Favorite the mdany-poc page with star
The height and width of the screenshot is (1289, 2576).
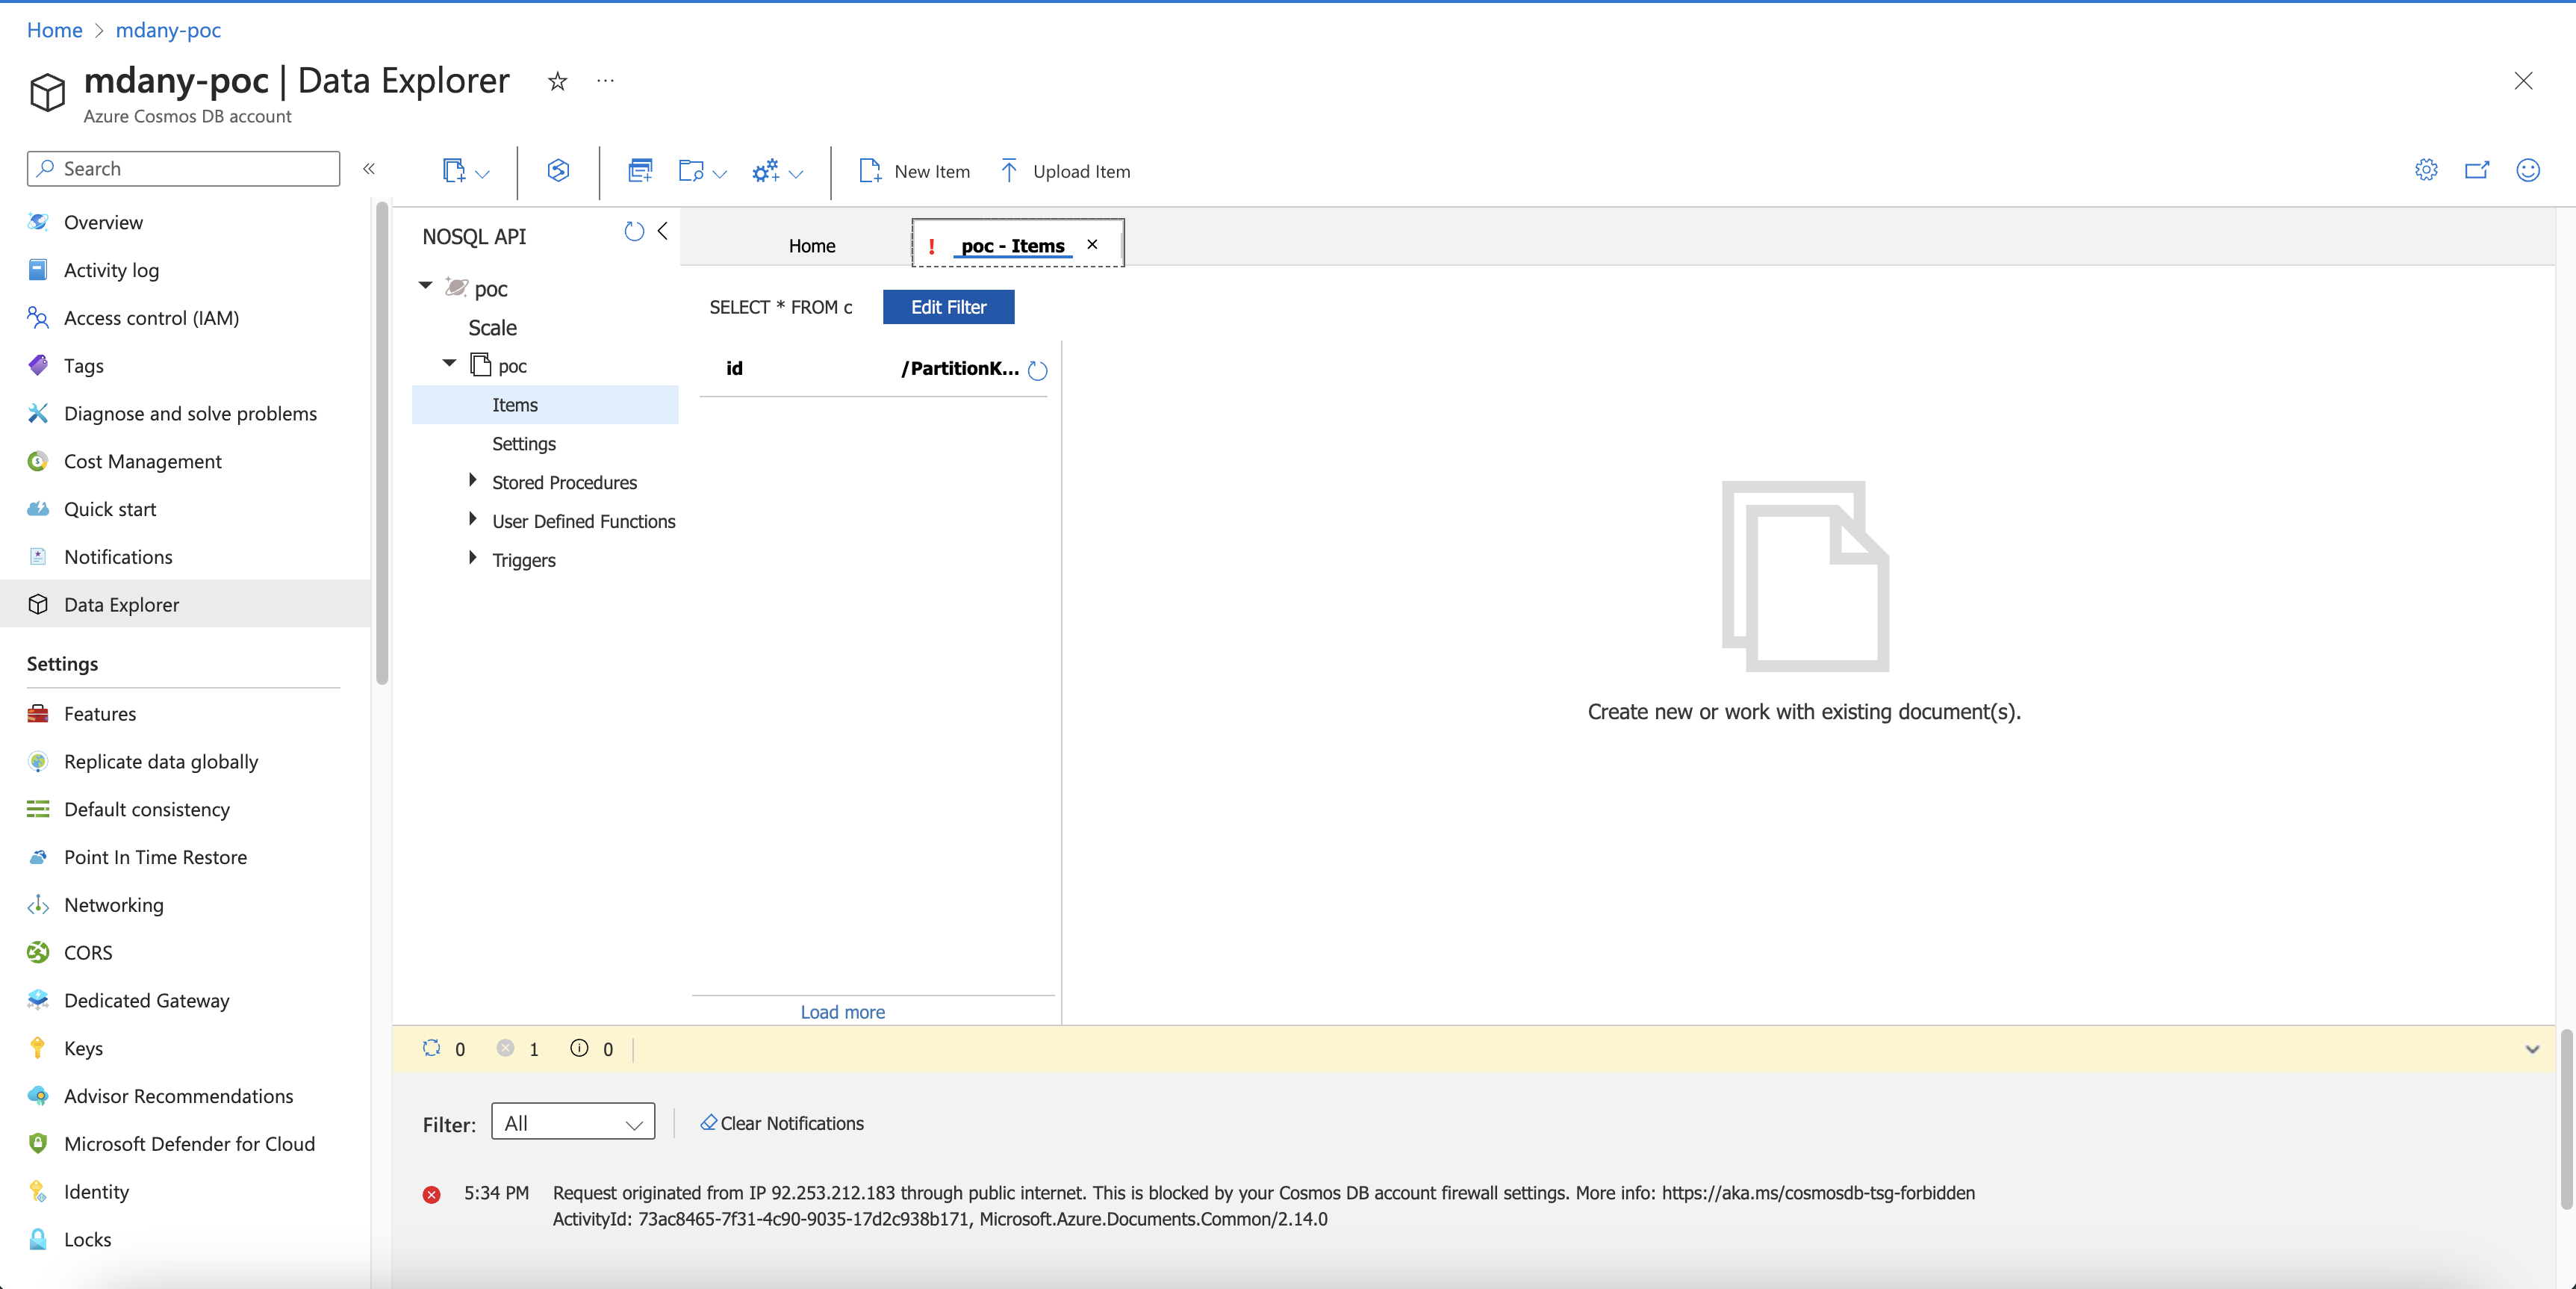557,81
